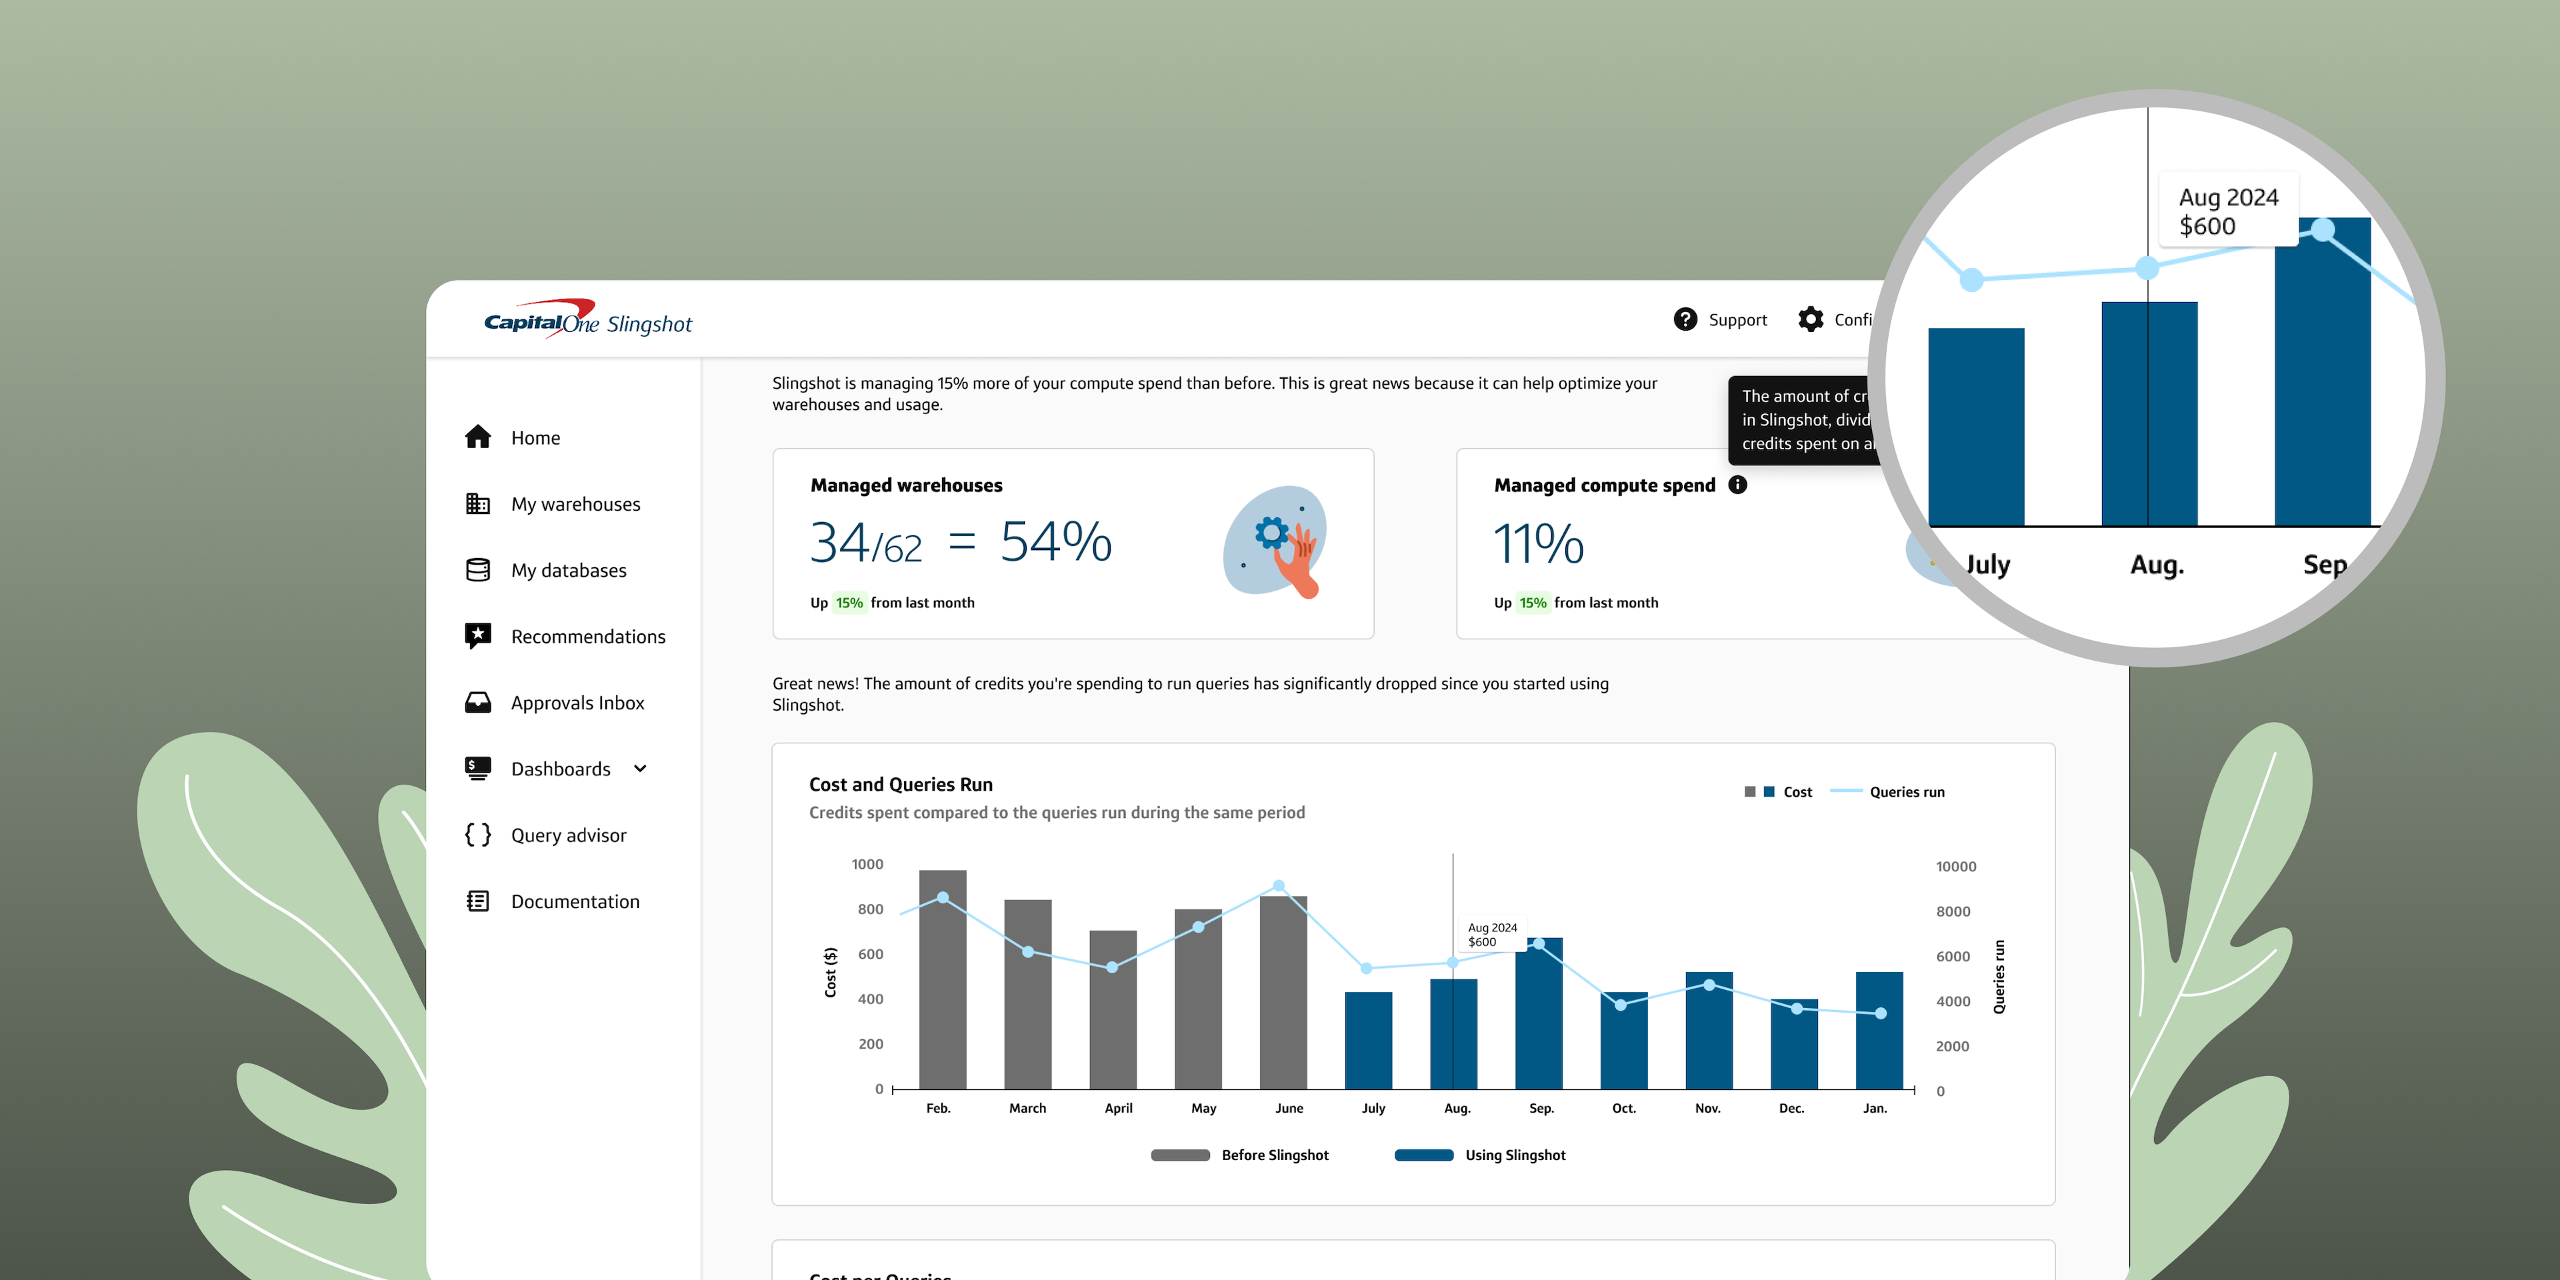Viewport: 2560px width, 1280px height.
Task: Click info icon beside Managed compute spend
Action: point(1738,485)
